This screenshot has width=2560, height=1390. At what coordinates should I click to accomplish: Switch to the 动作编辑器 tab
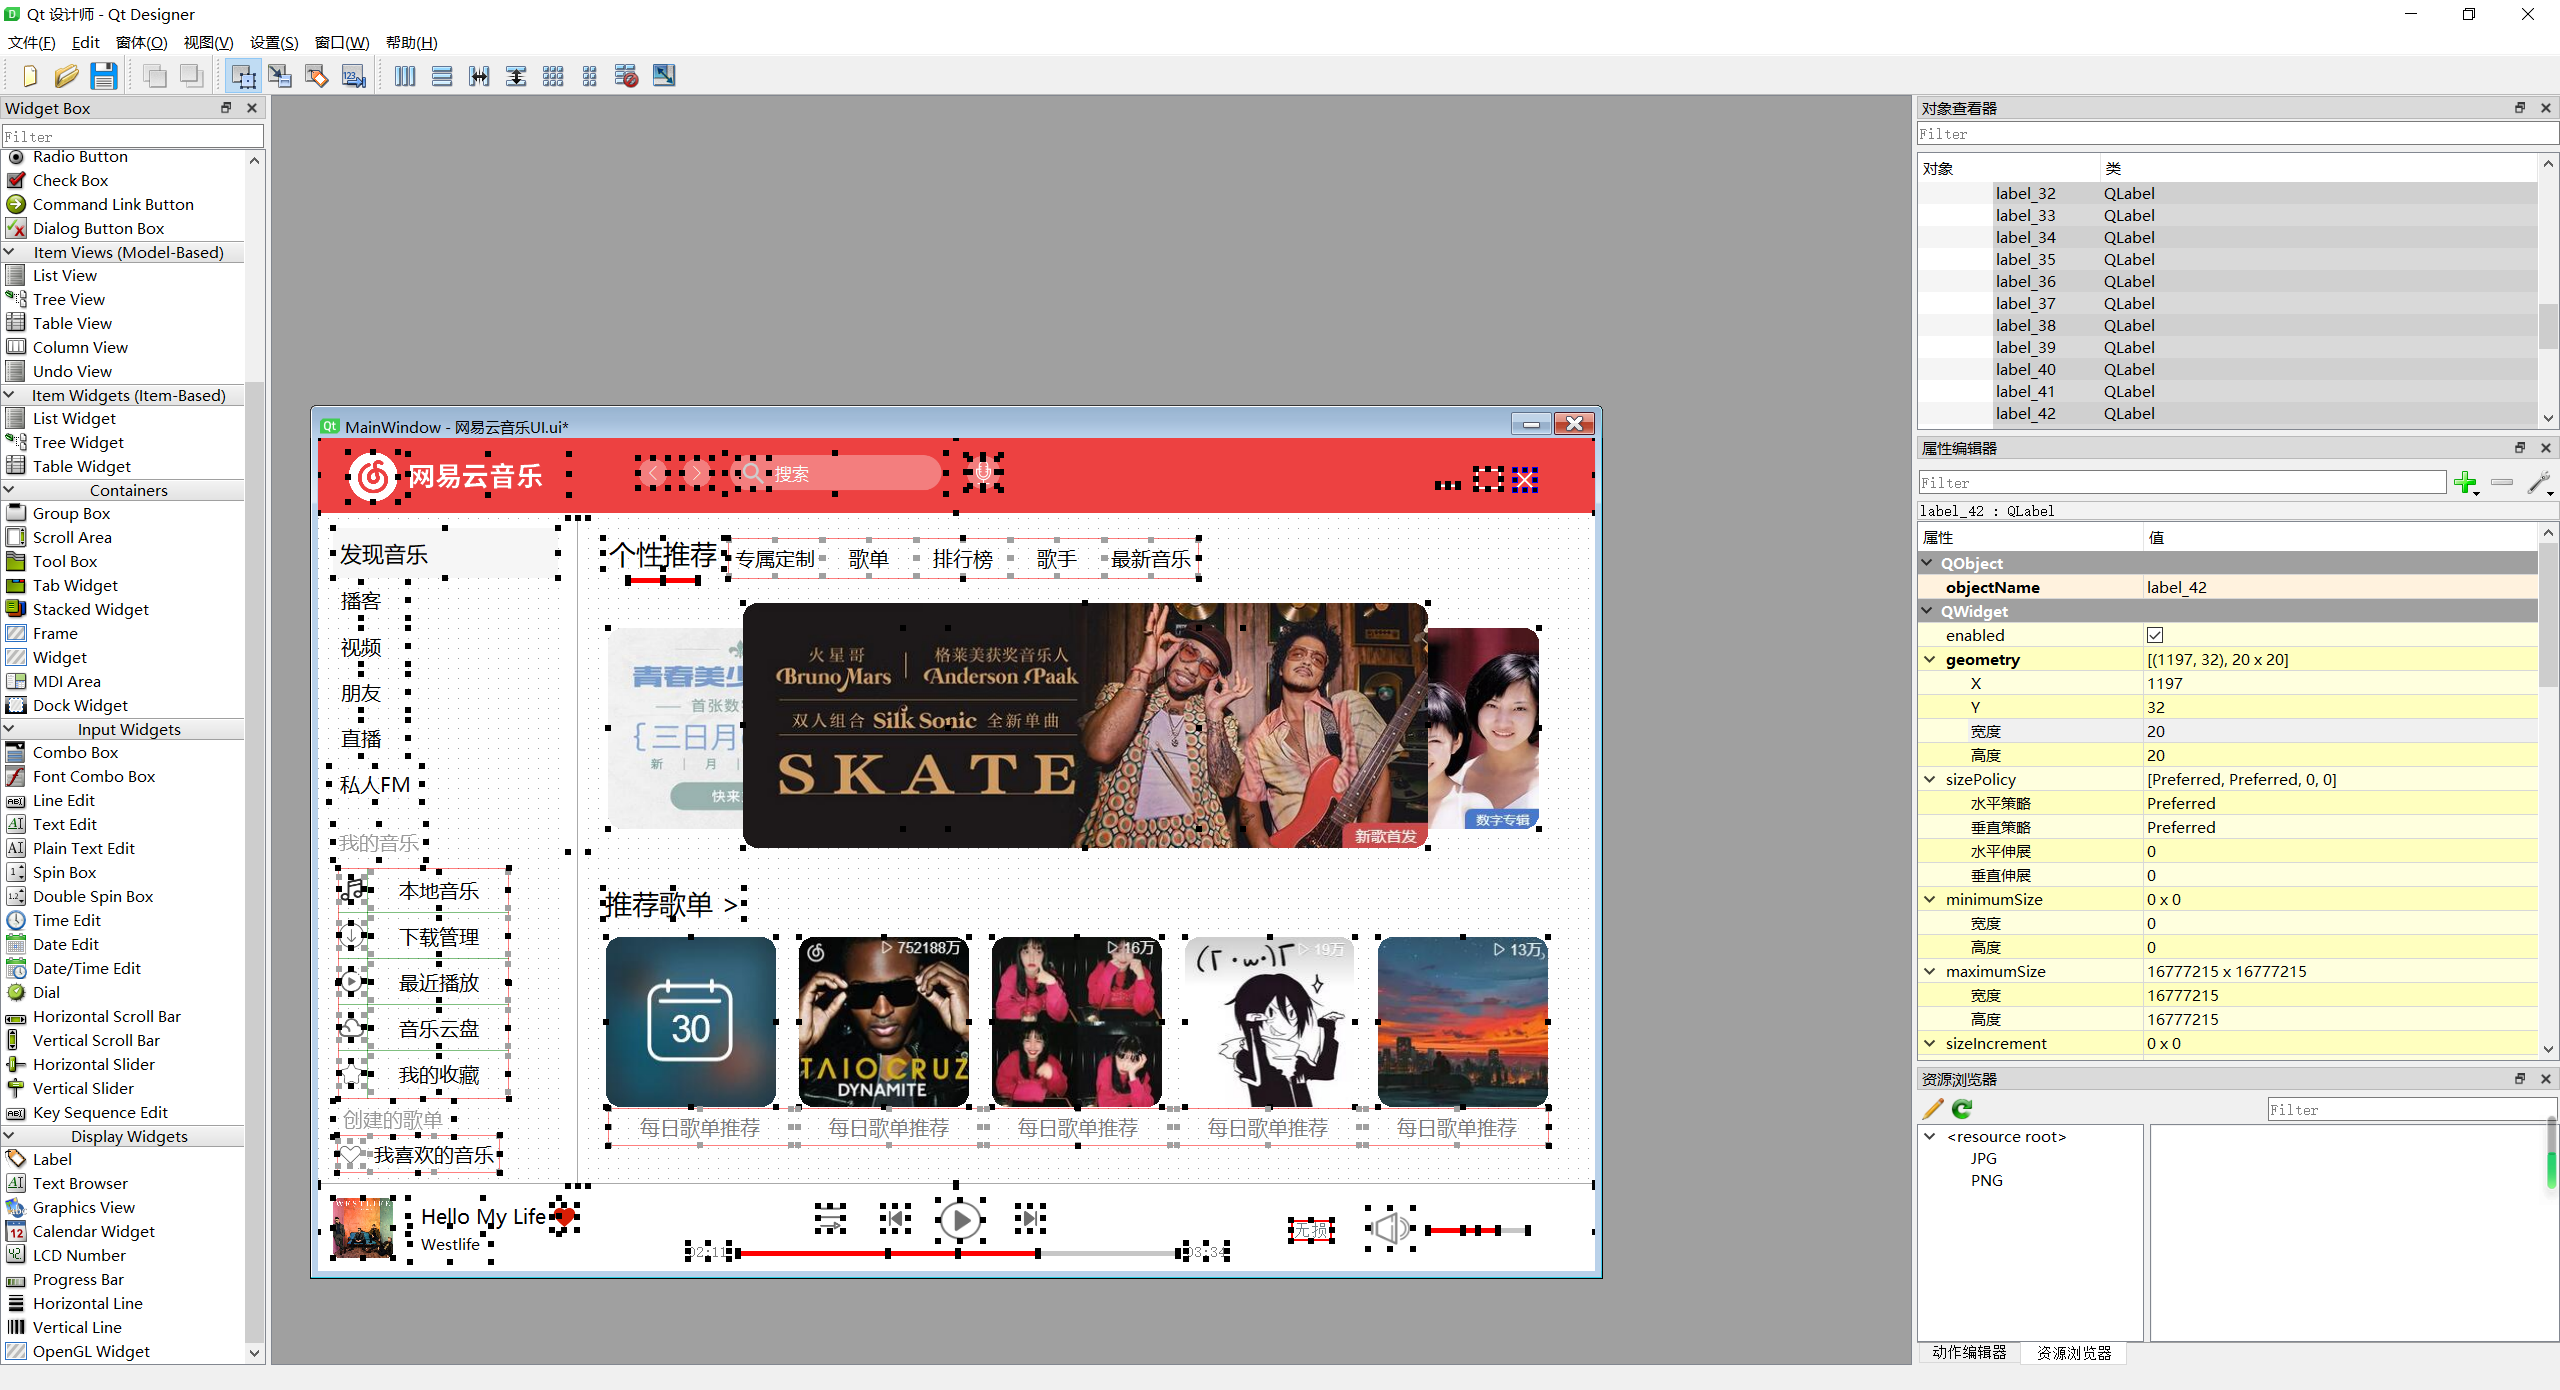click(x=1969, y=1353)
